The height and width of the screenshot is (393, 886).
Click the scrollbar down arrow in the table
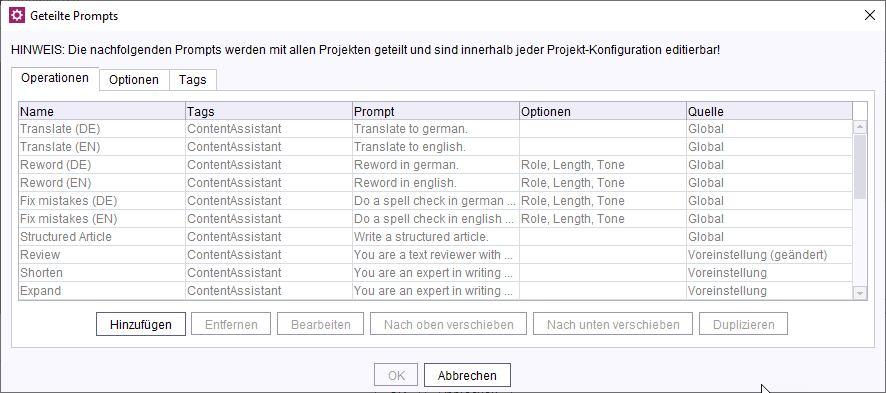pyautogui.click(x=859, y=292)
